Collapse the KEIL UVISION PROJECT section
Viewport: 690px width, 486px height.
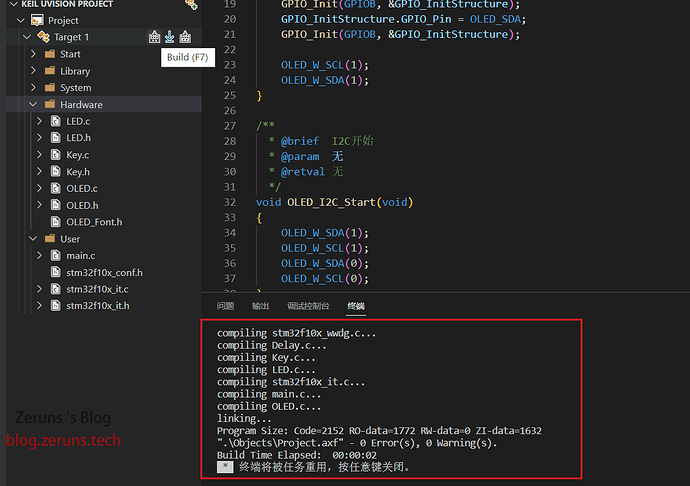coord(11,4)
